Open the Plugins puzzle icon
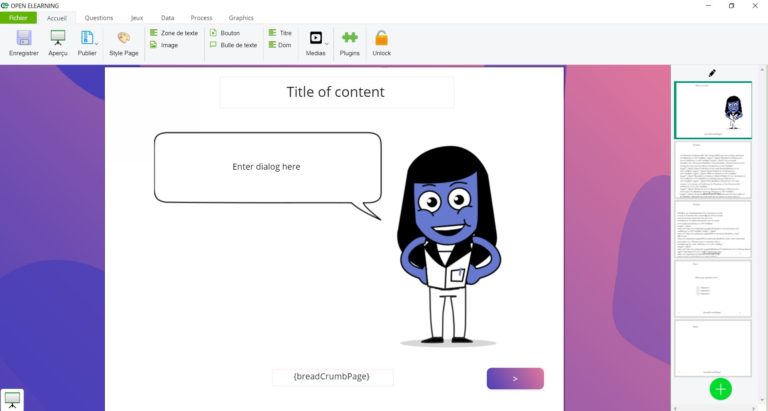768x411 pixels. tap(350, 38)
